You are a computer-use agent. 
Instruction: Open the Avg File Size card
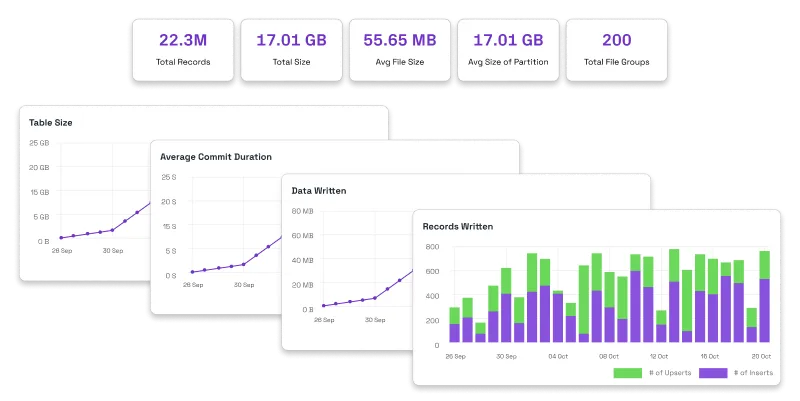400,50
